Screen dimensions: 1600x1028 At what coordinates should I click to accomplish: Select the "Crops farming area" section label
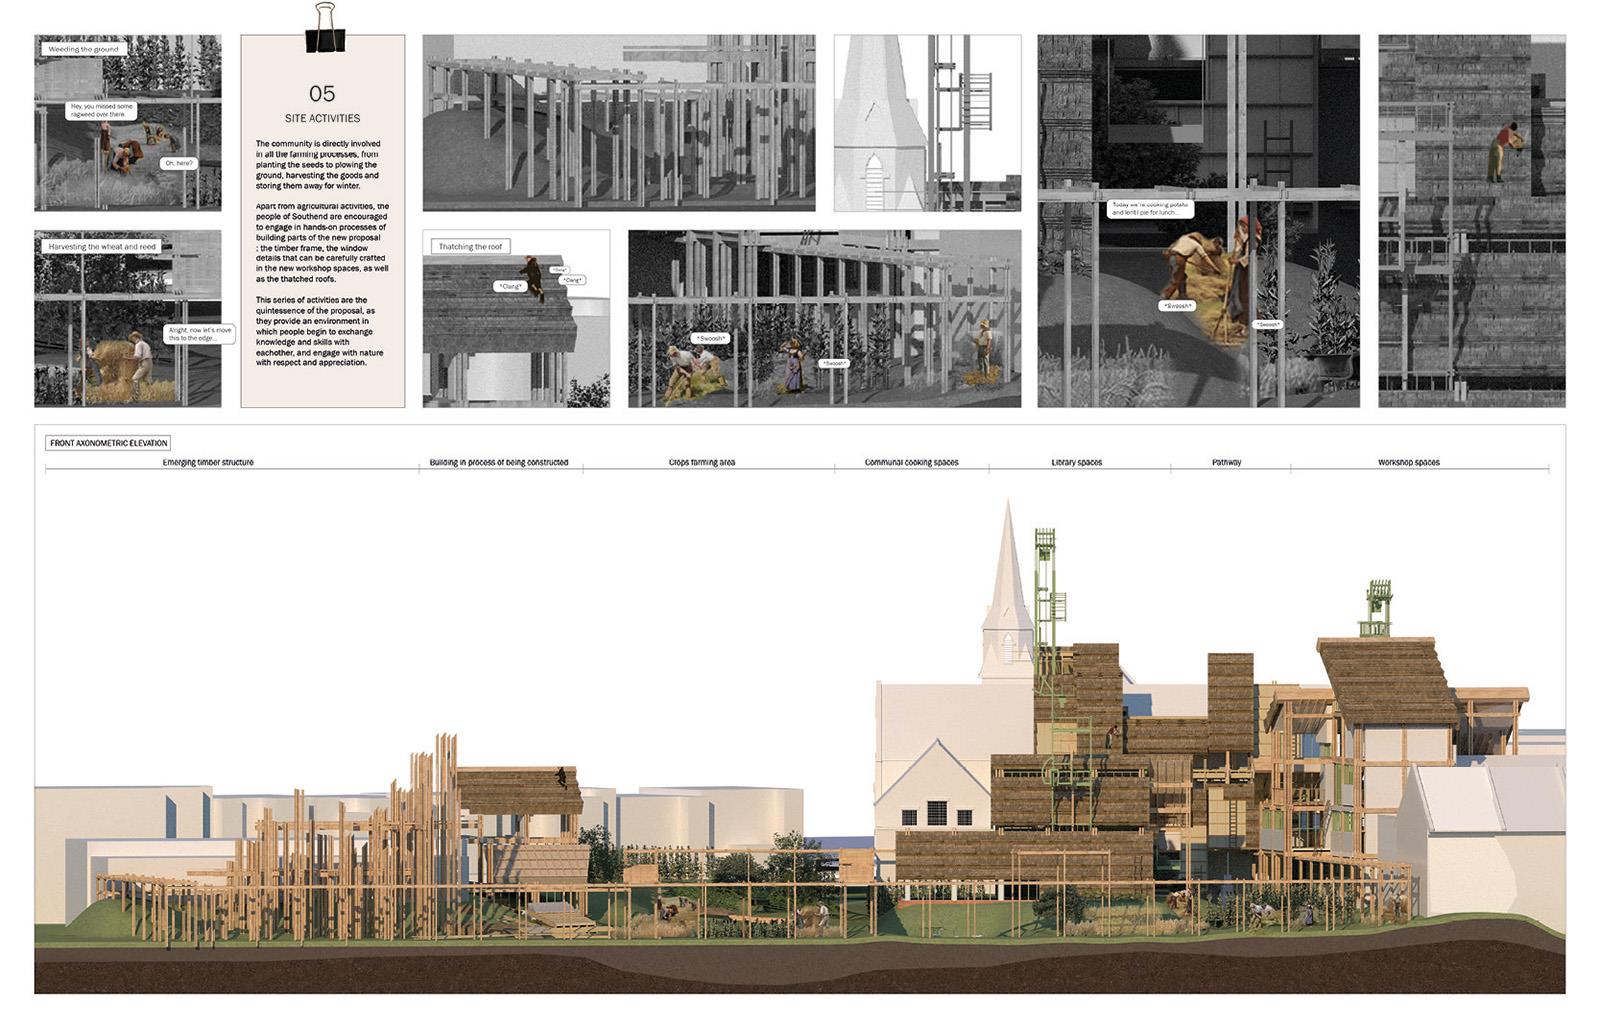[x=701, y=463]
